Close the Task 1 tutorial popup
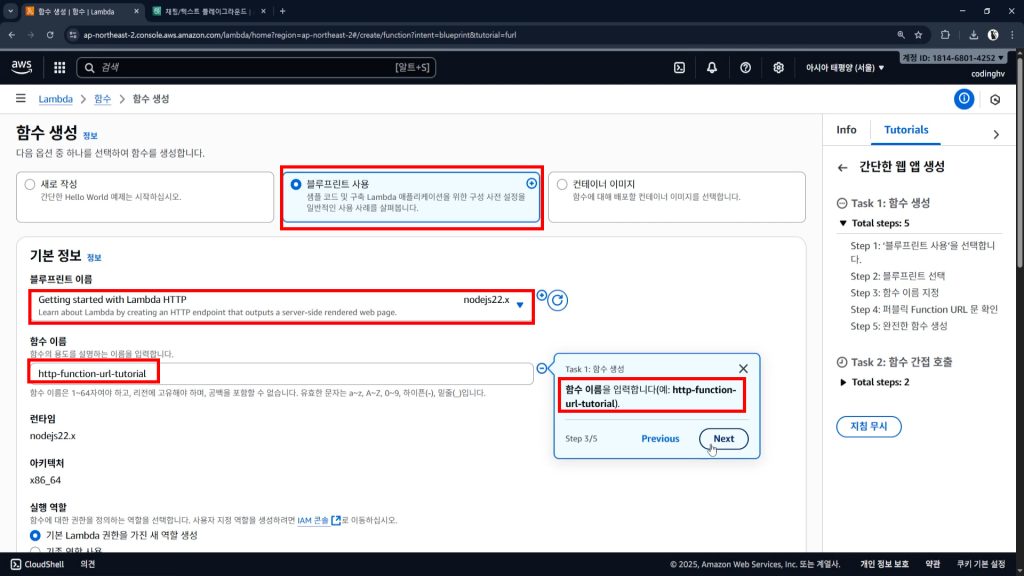The width and height of the screenshot is (1024, 576). coord(743,368)
